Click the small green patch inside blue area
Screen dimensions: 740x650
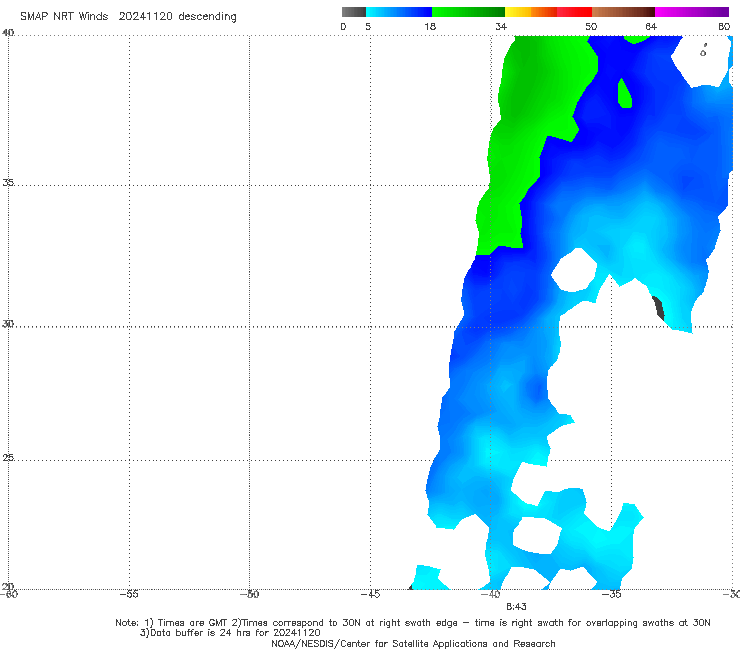point(624,94)
